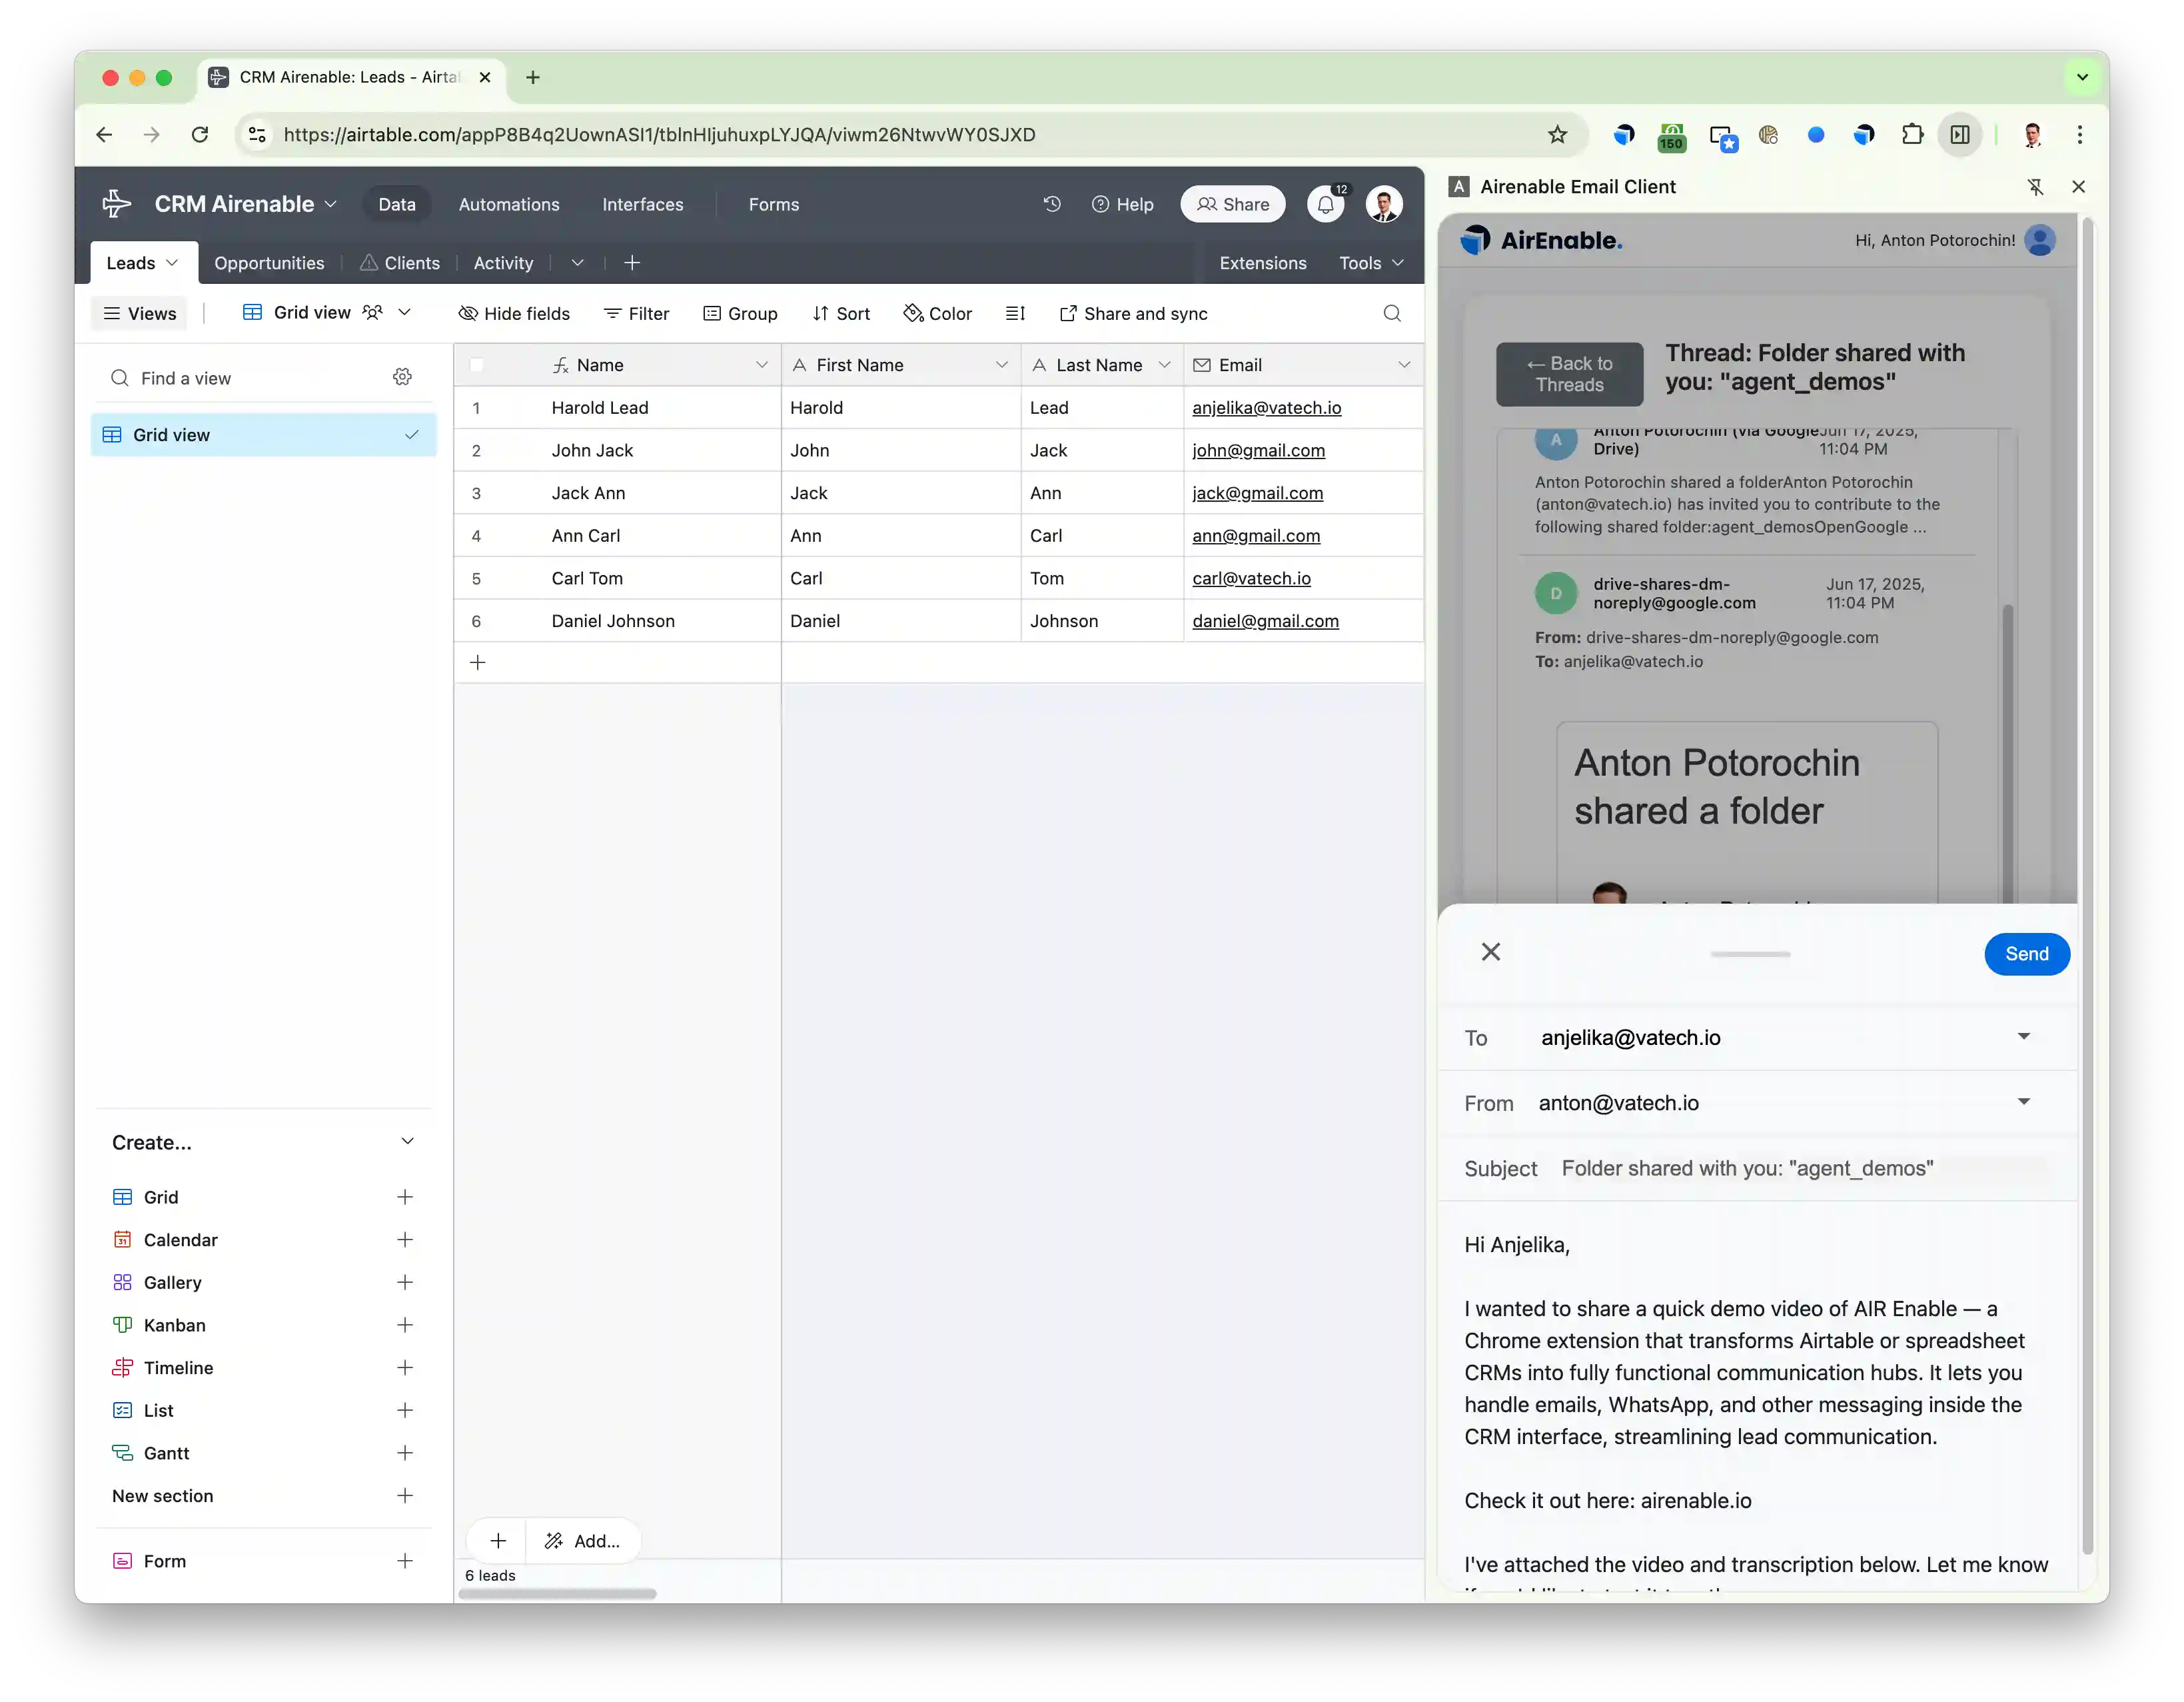The image size is (2184, 1702).
Task: Open base revision history via clock icon
Action: point(1051,204)
